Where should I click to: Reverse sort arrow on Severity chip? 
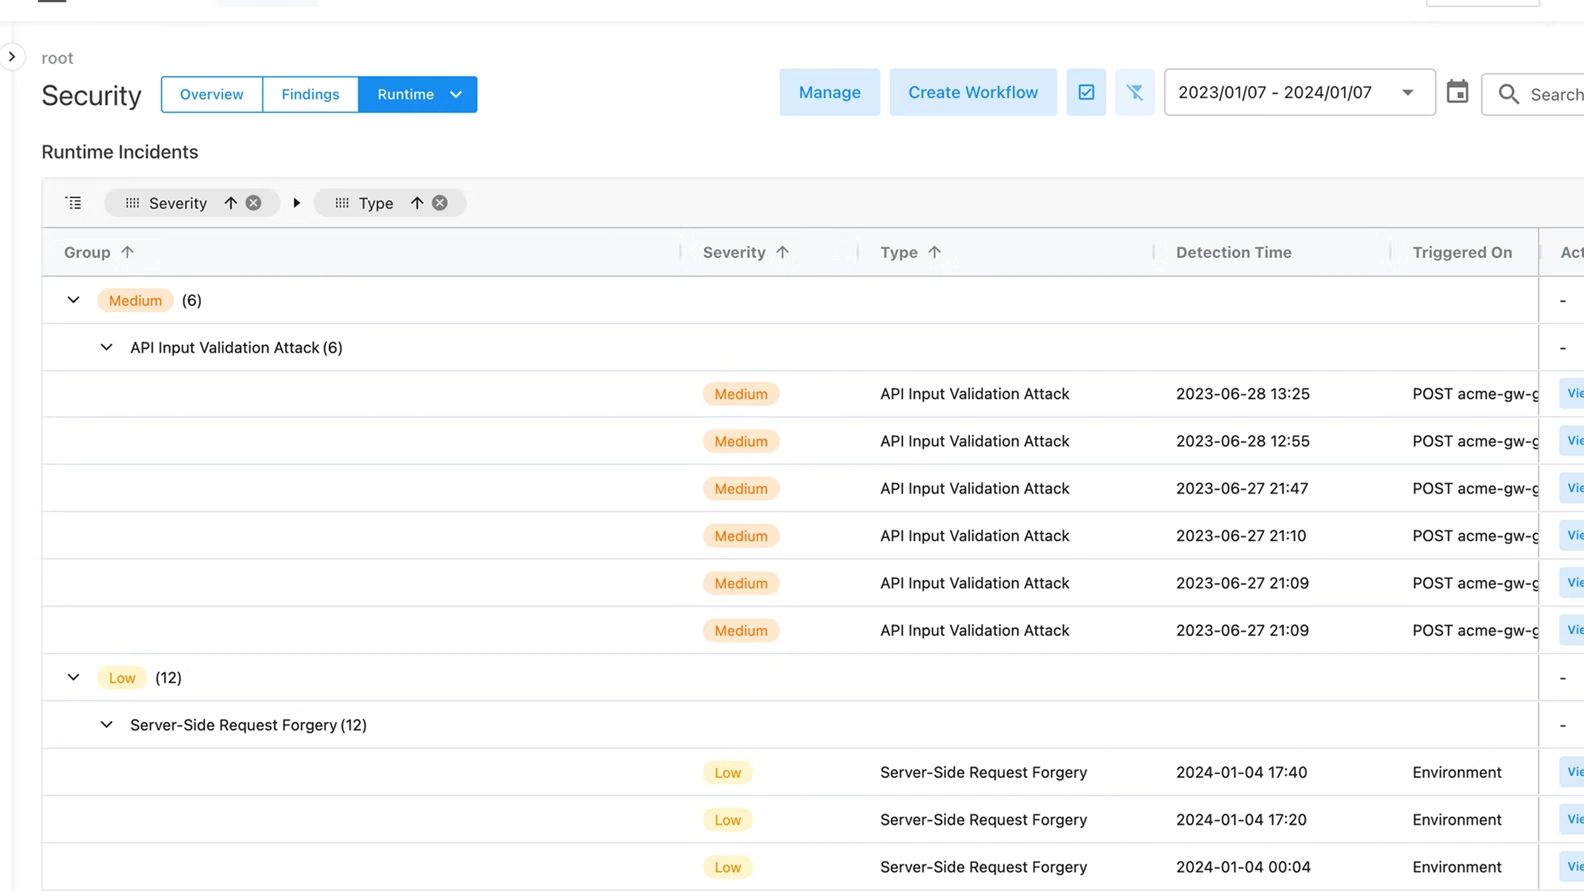click(231, 203)
